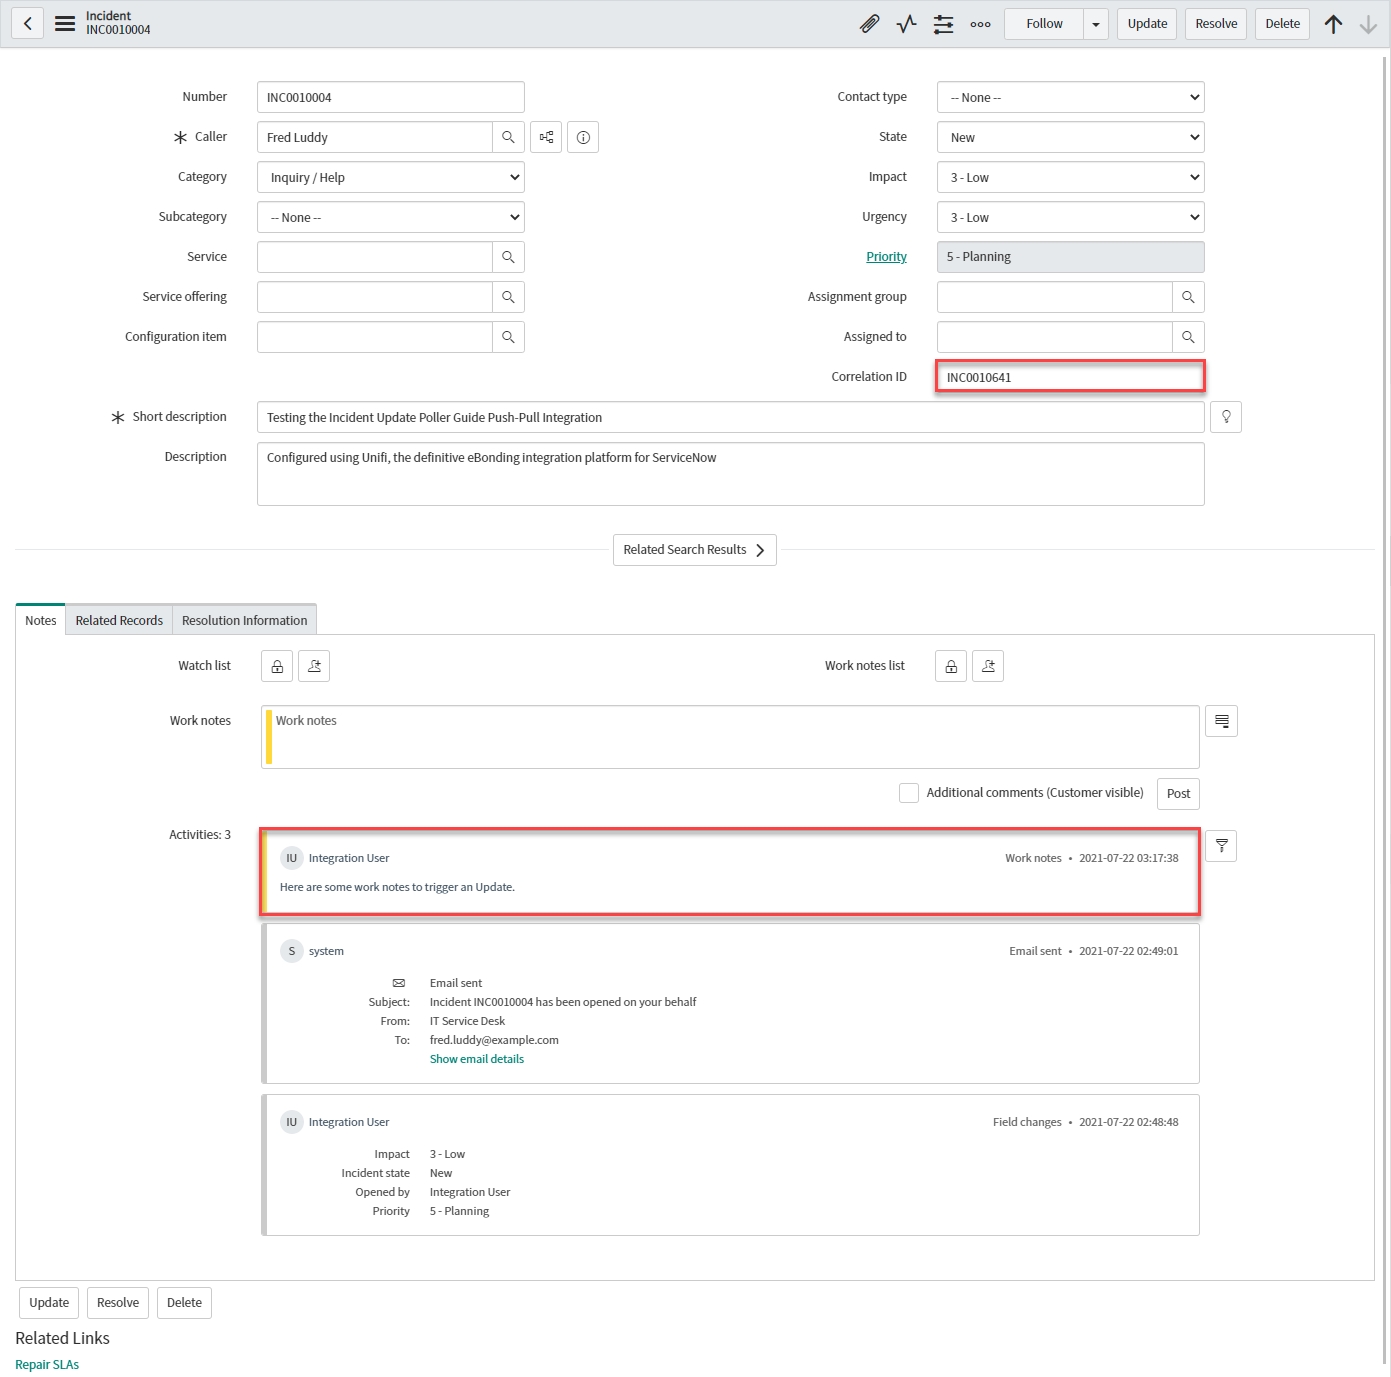Show related incidents icon beside Caller

tap(546, 137)
